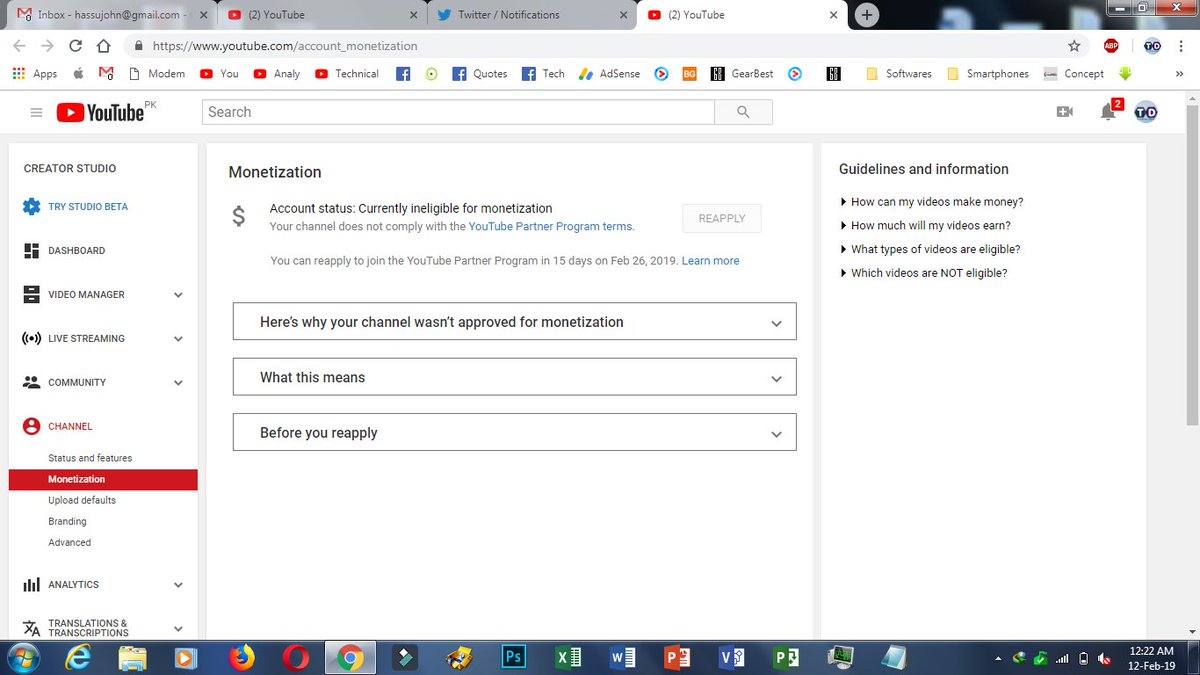Go to the browser home icon
The height and width of the screenshot is (675, 1200).
(104, 46)
